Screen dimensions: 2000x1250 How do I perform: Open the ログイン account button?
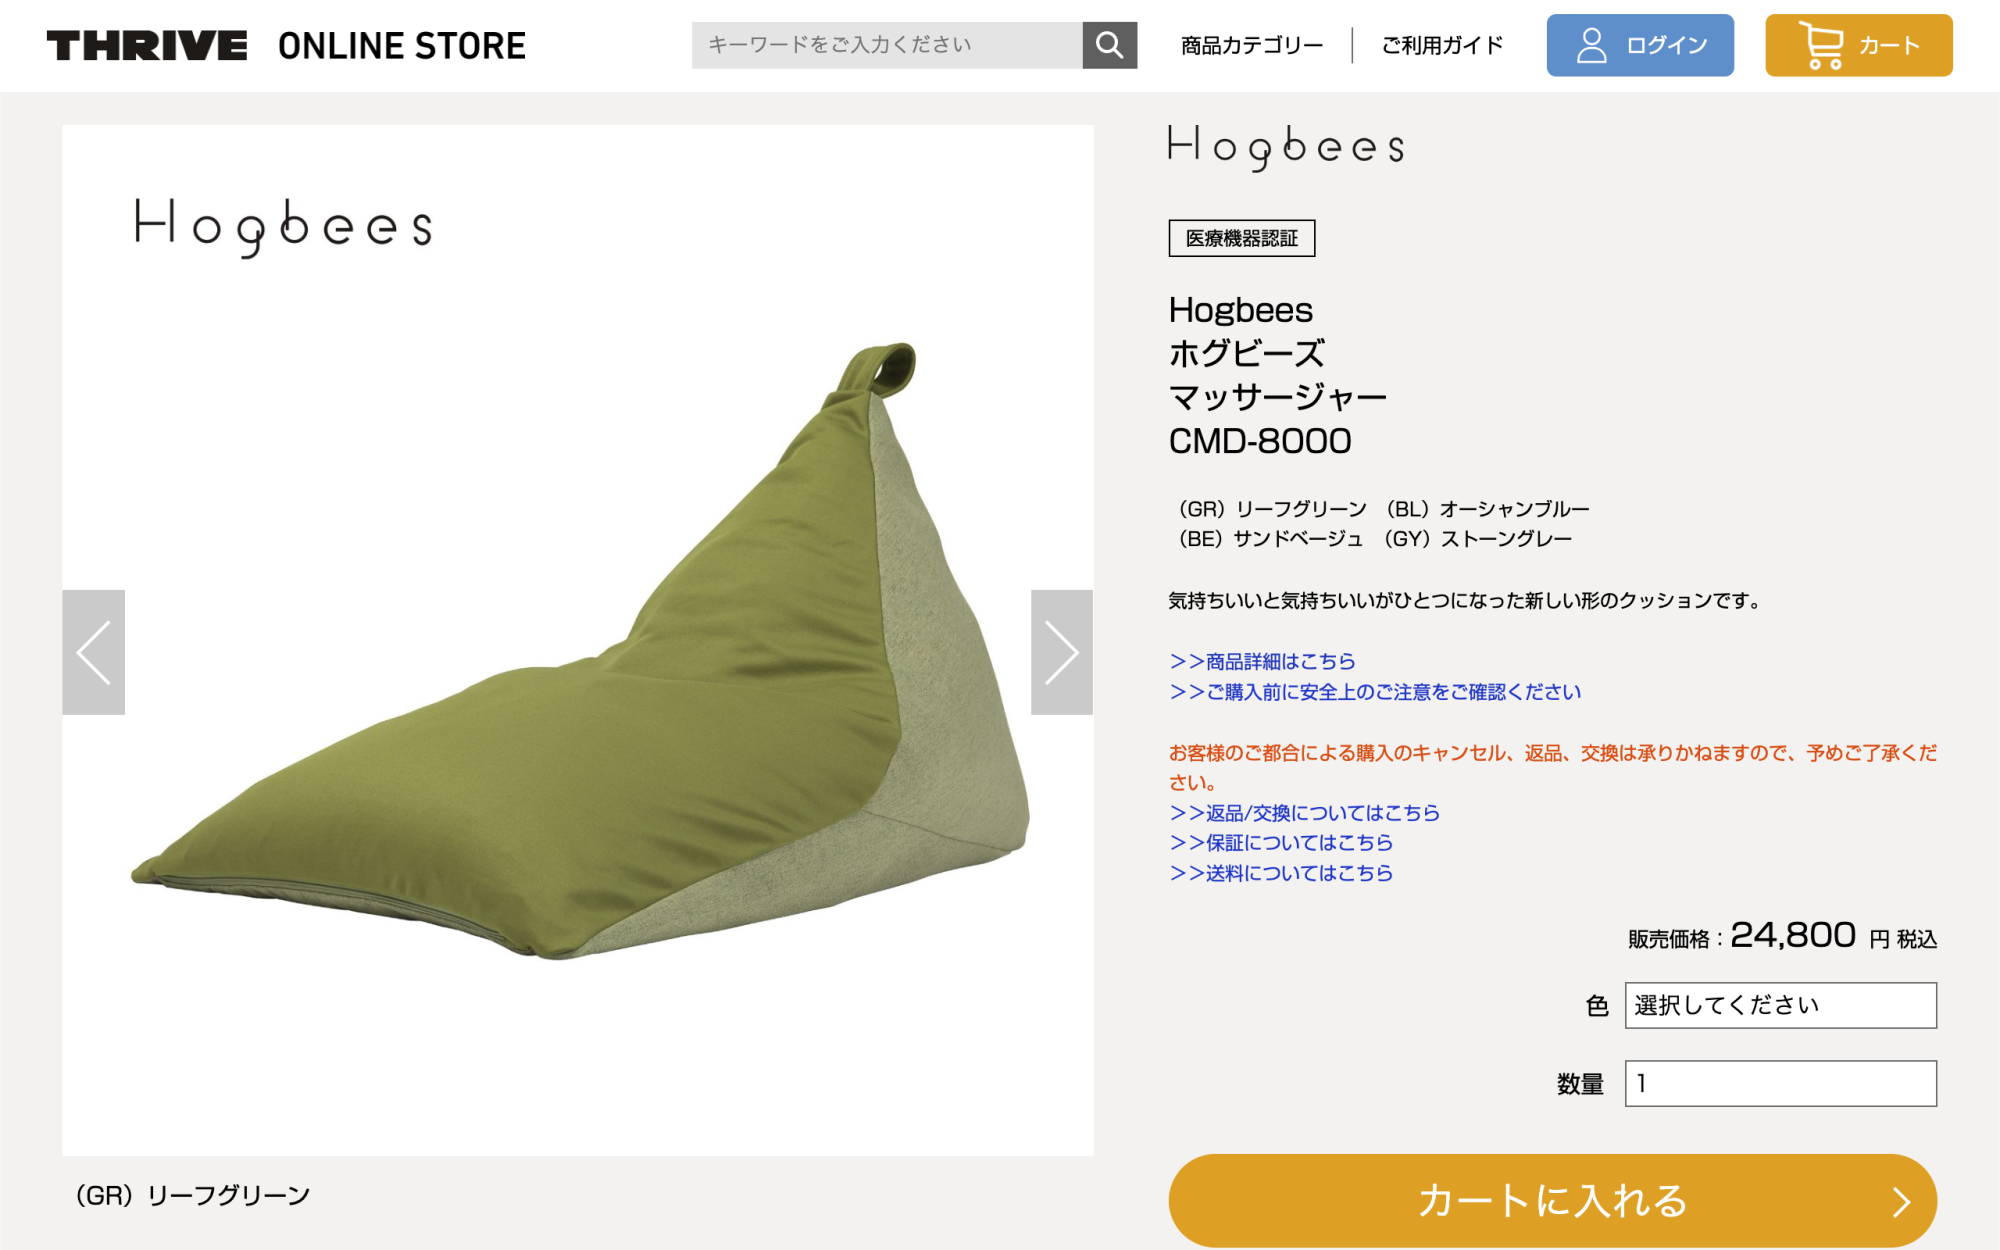[1640, 45]
